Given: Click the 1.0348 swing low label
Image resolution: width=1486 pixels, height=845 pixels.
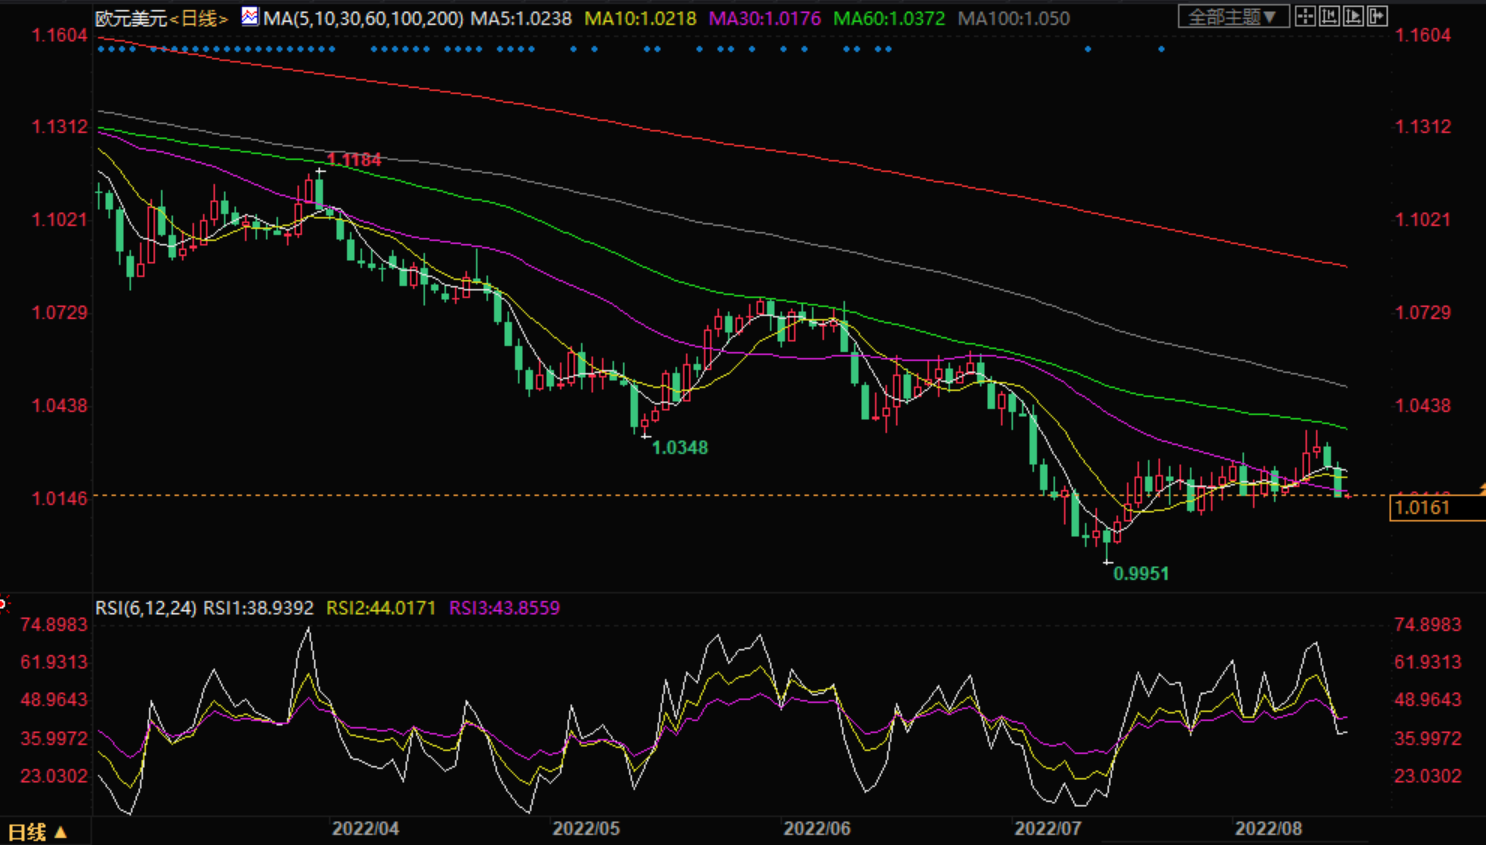Looking at the screenshot, I should [680, 448].
